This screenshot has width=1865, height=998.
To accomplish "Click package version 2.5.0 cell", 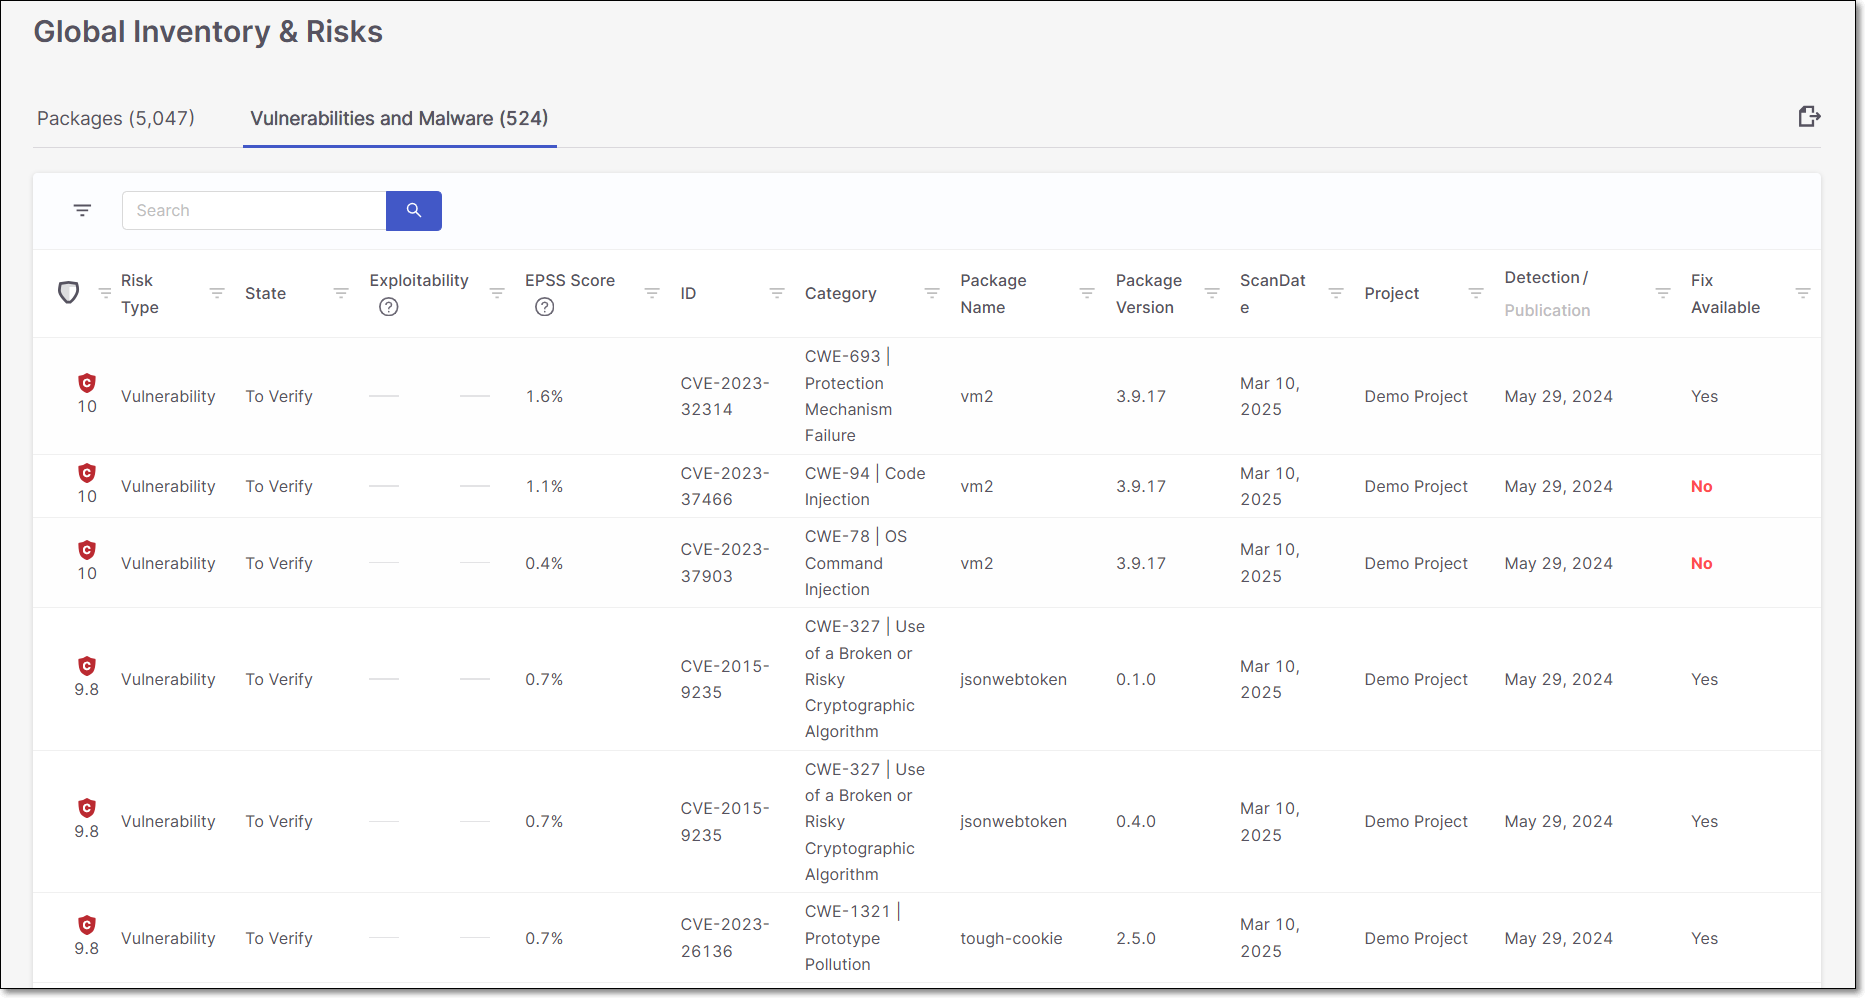I will point(1135,938).
